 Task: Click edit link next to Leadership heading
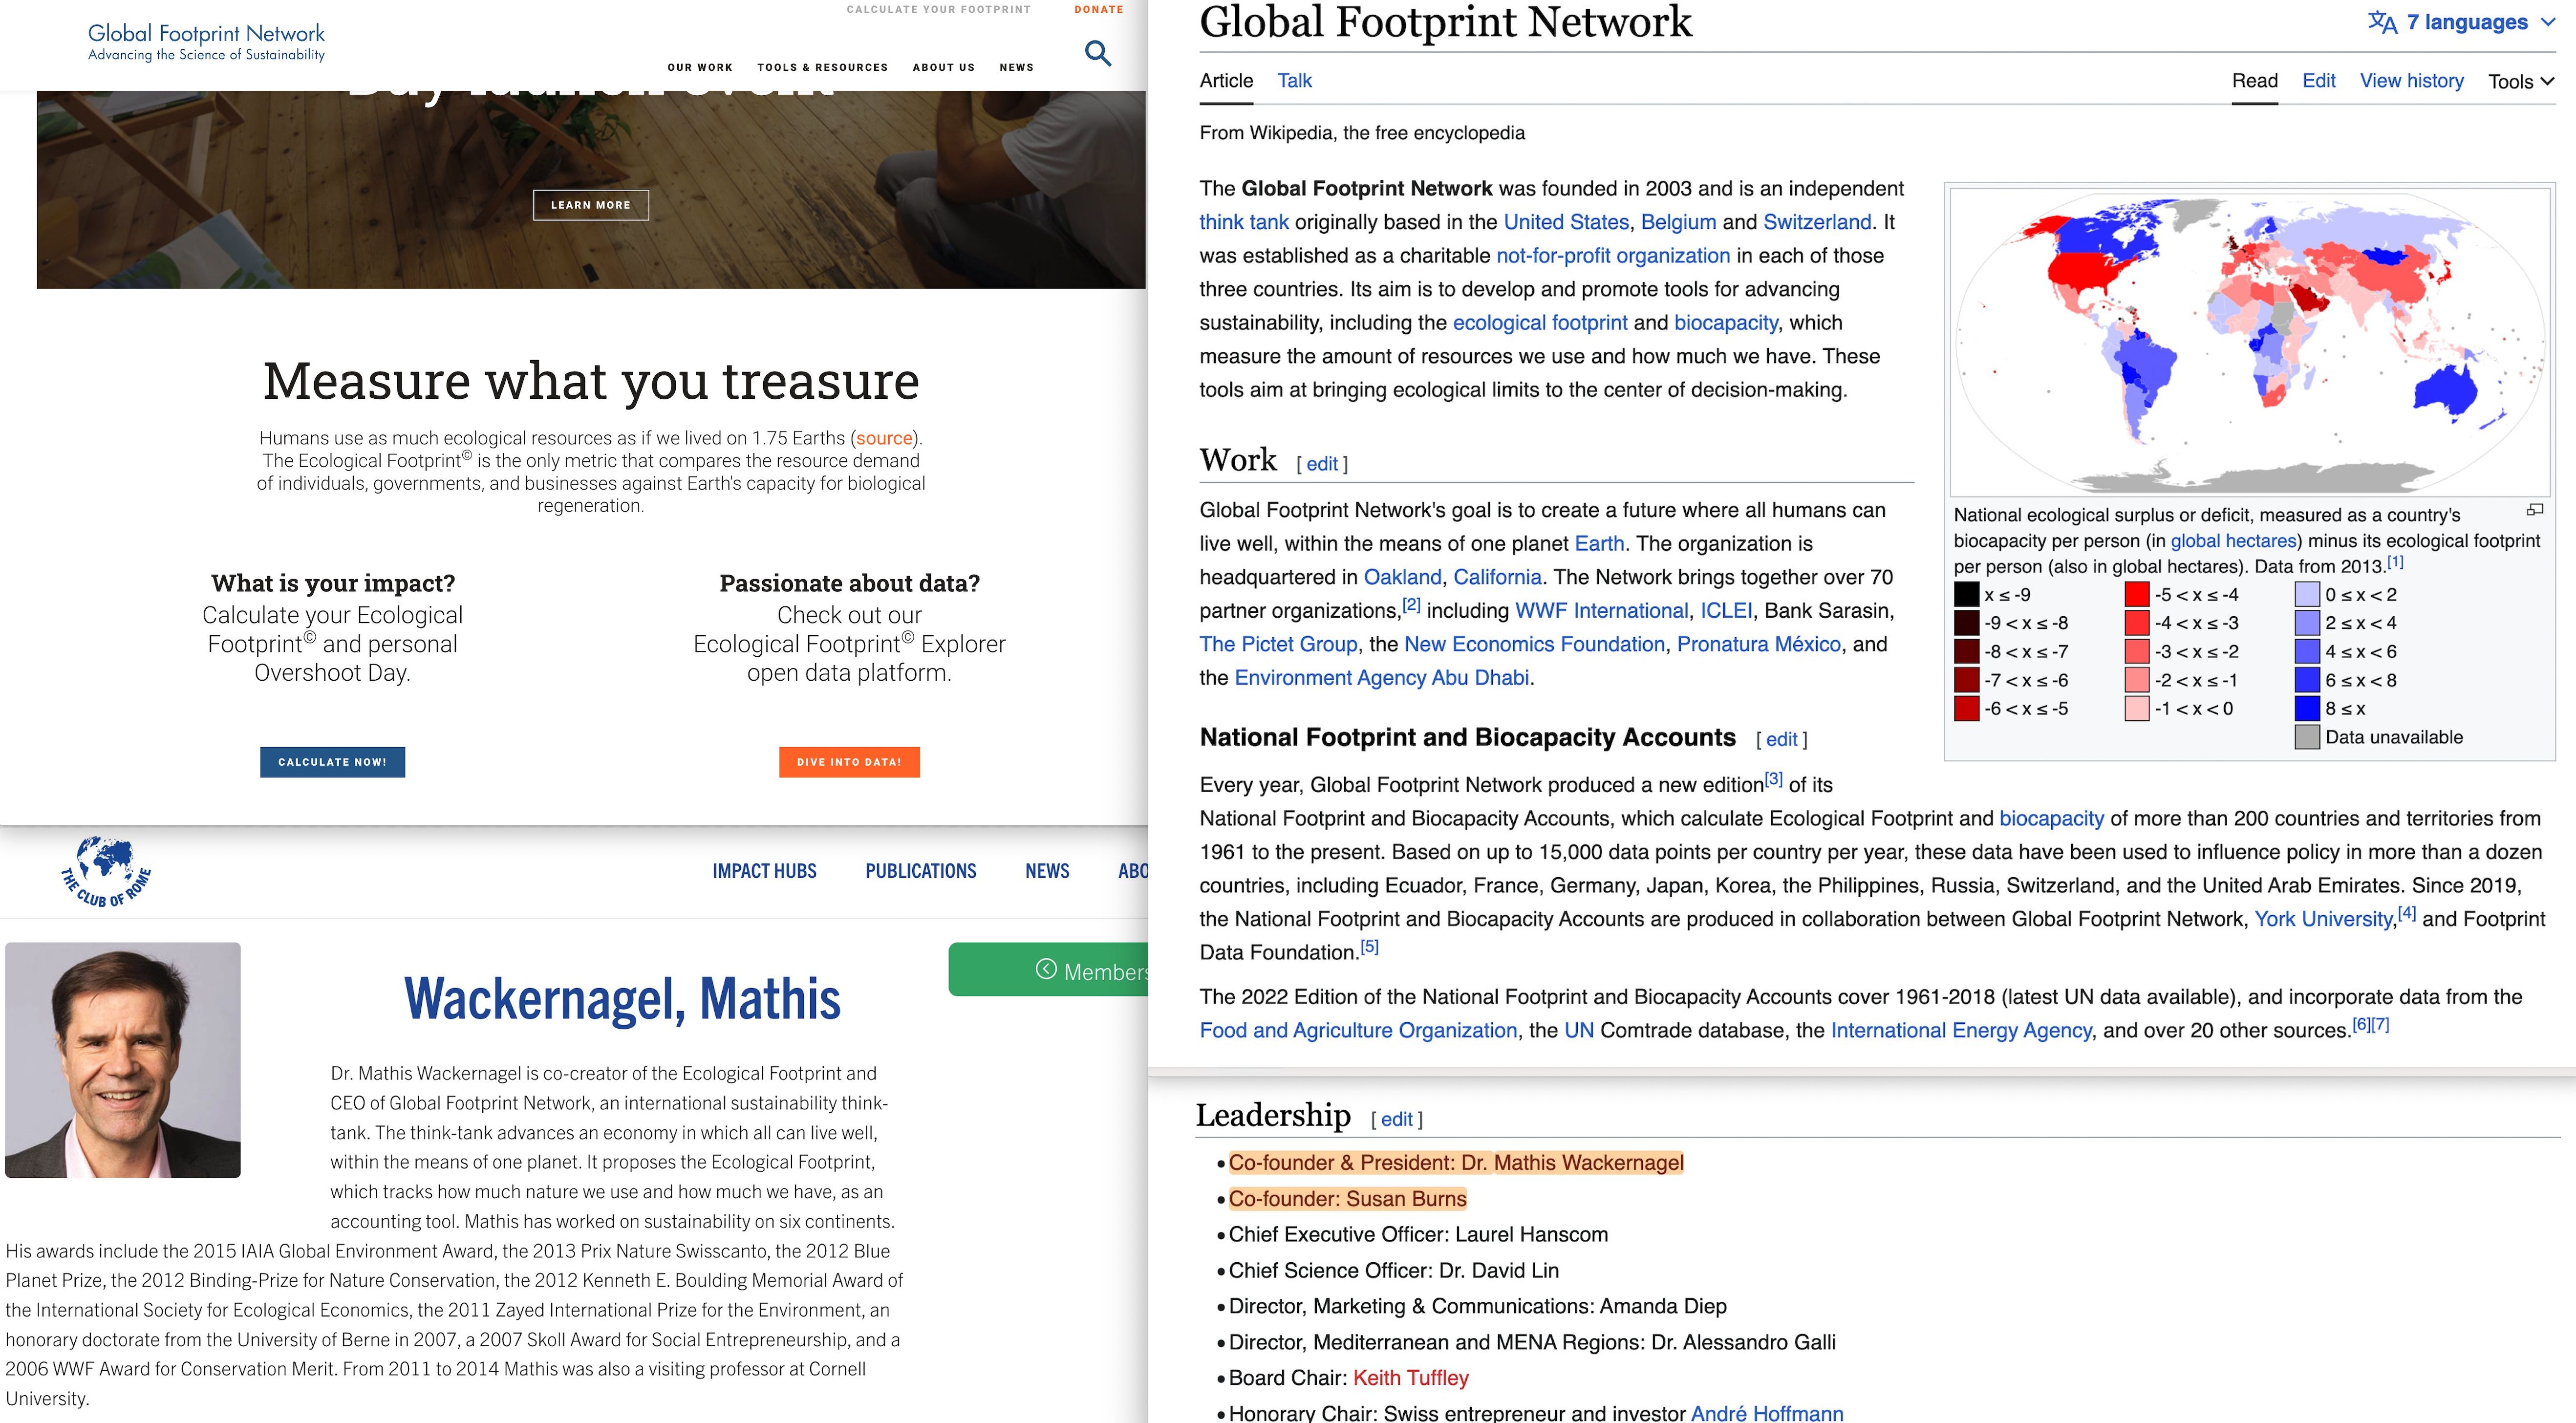tap(1397, 1119)
